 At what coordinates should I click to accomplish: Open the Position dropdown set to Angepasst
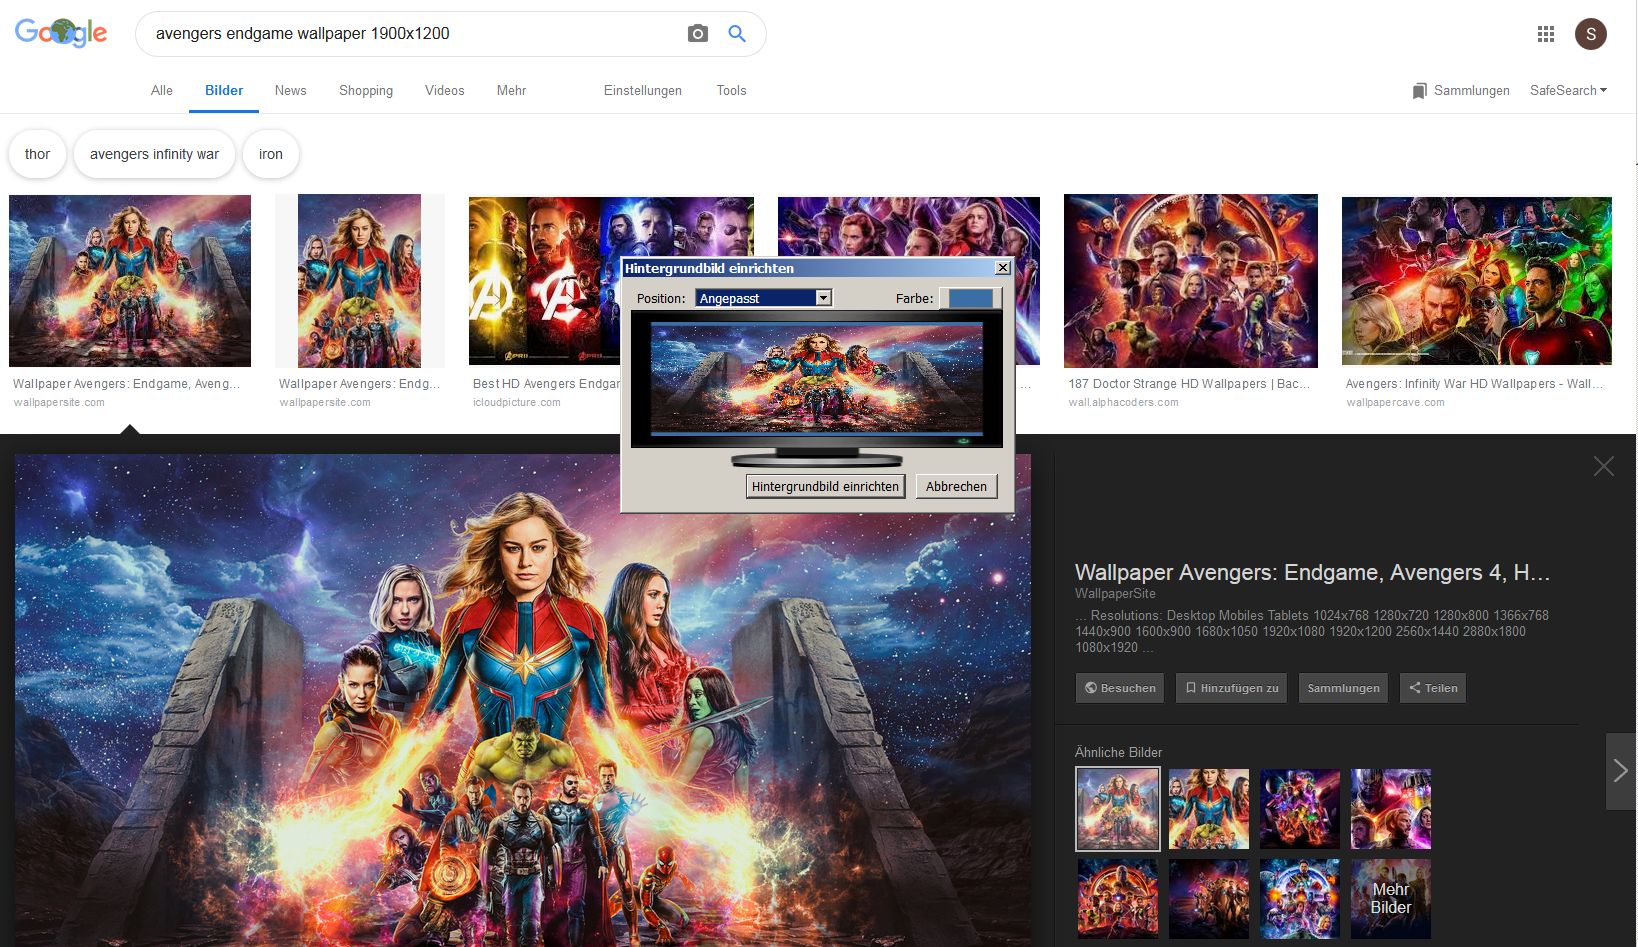point(764,298)
